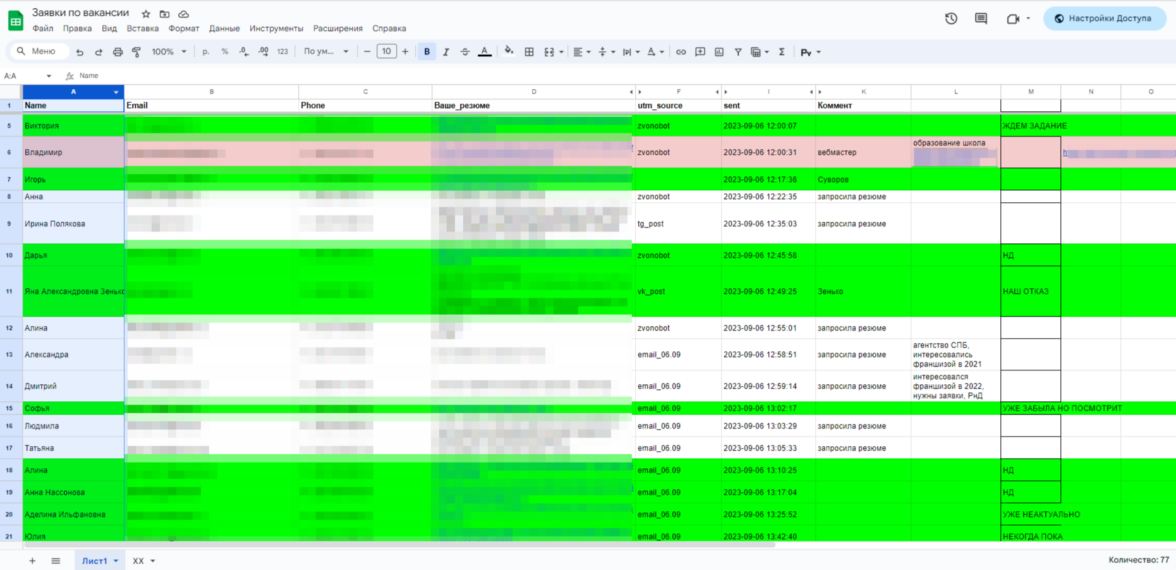Open the comments panel icon
The width and height of the screenshot is (1176, 570).
click(x=981, y=18)
